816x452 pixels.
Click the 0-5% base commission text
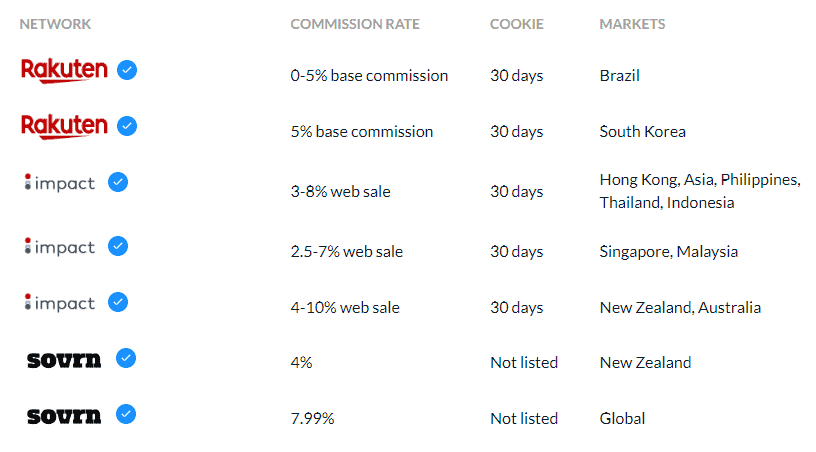pos(369,75)
